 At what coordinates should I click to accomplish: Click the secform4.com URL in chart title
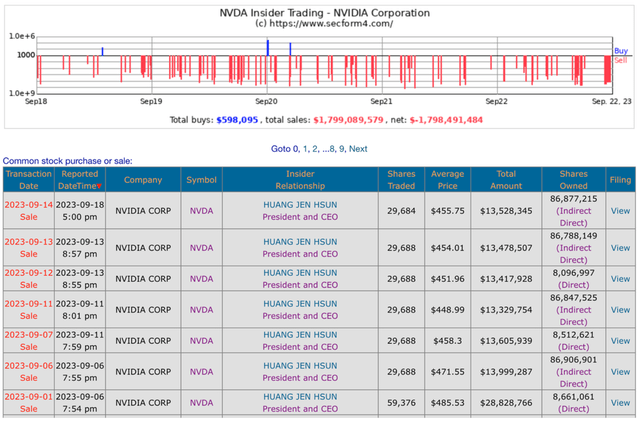(331, 24)
